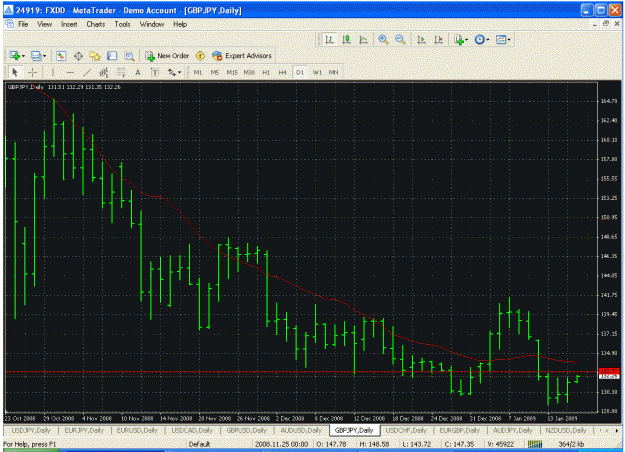Select the Equidistant Channel tool

104,72
